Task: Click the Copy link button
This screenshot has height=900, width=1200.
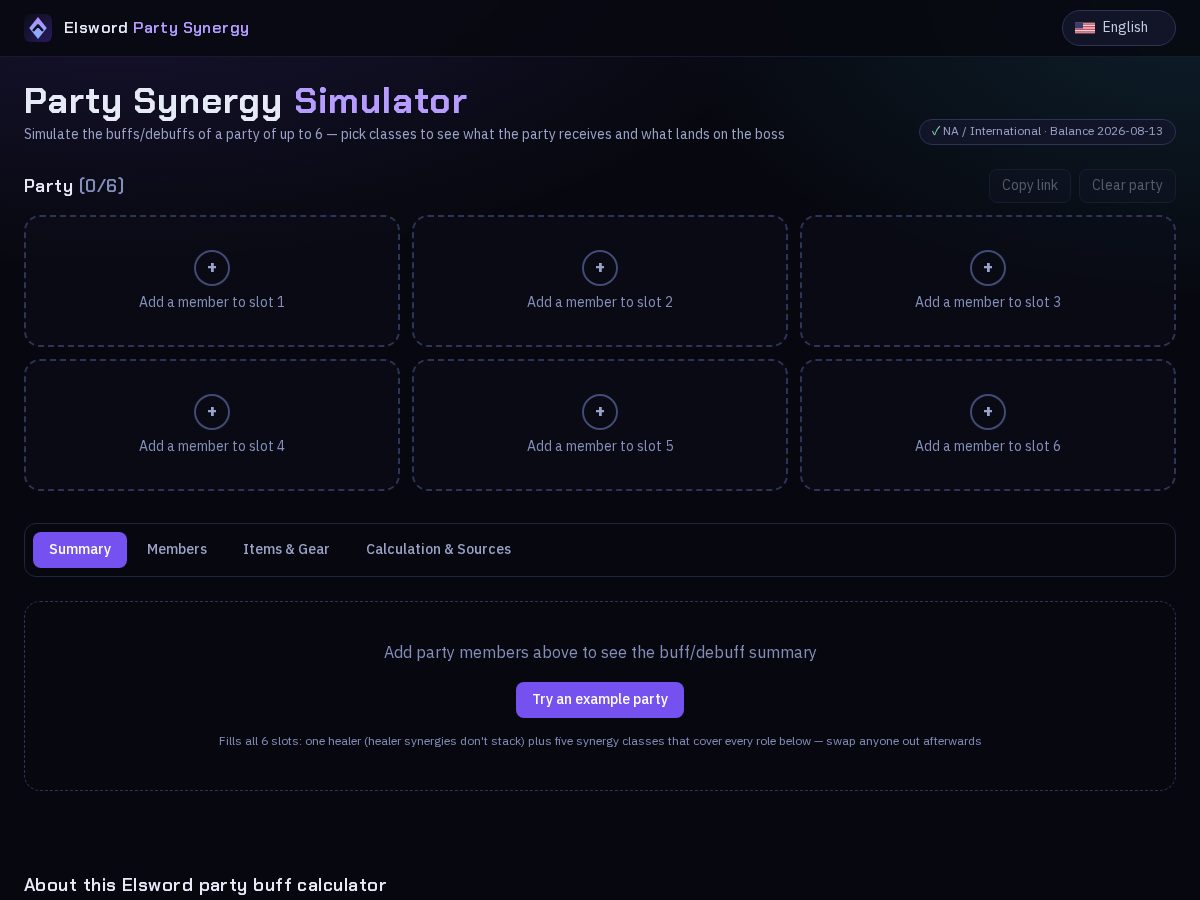Action: (x=1030, y=186)
